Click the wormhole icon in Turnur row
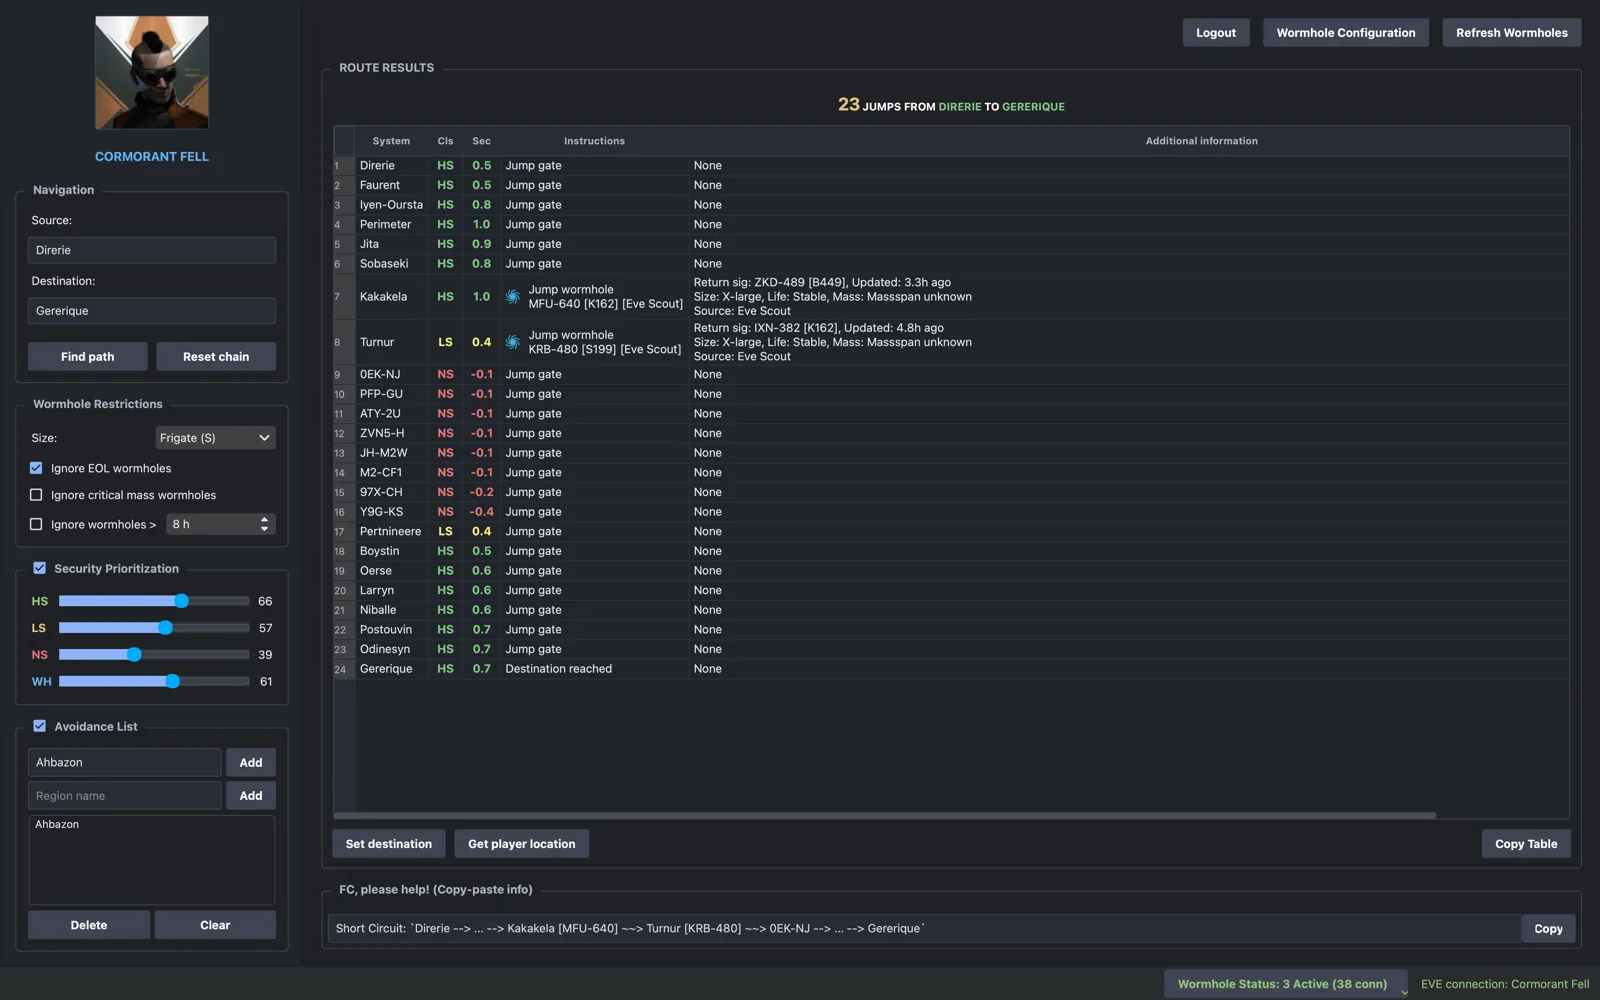This screenshot has width=1600, height=1000. click(512, 342)
